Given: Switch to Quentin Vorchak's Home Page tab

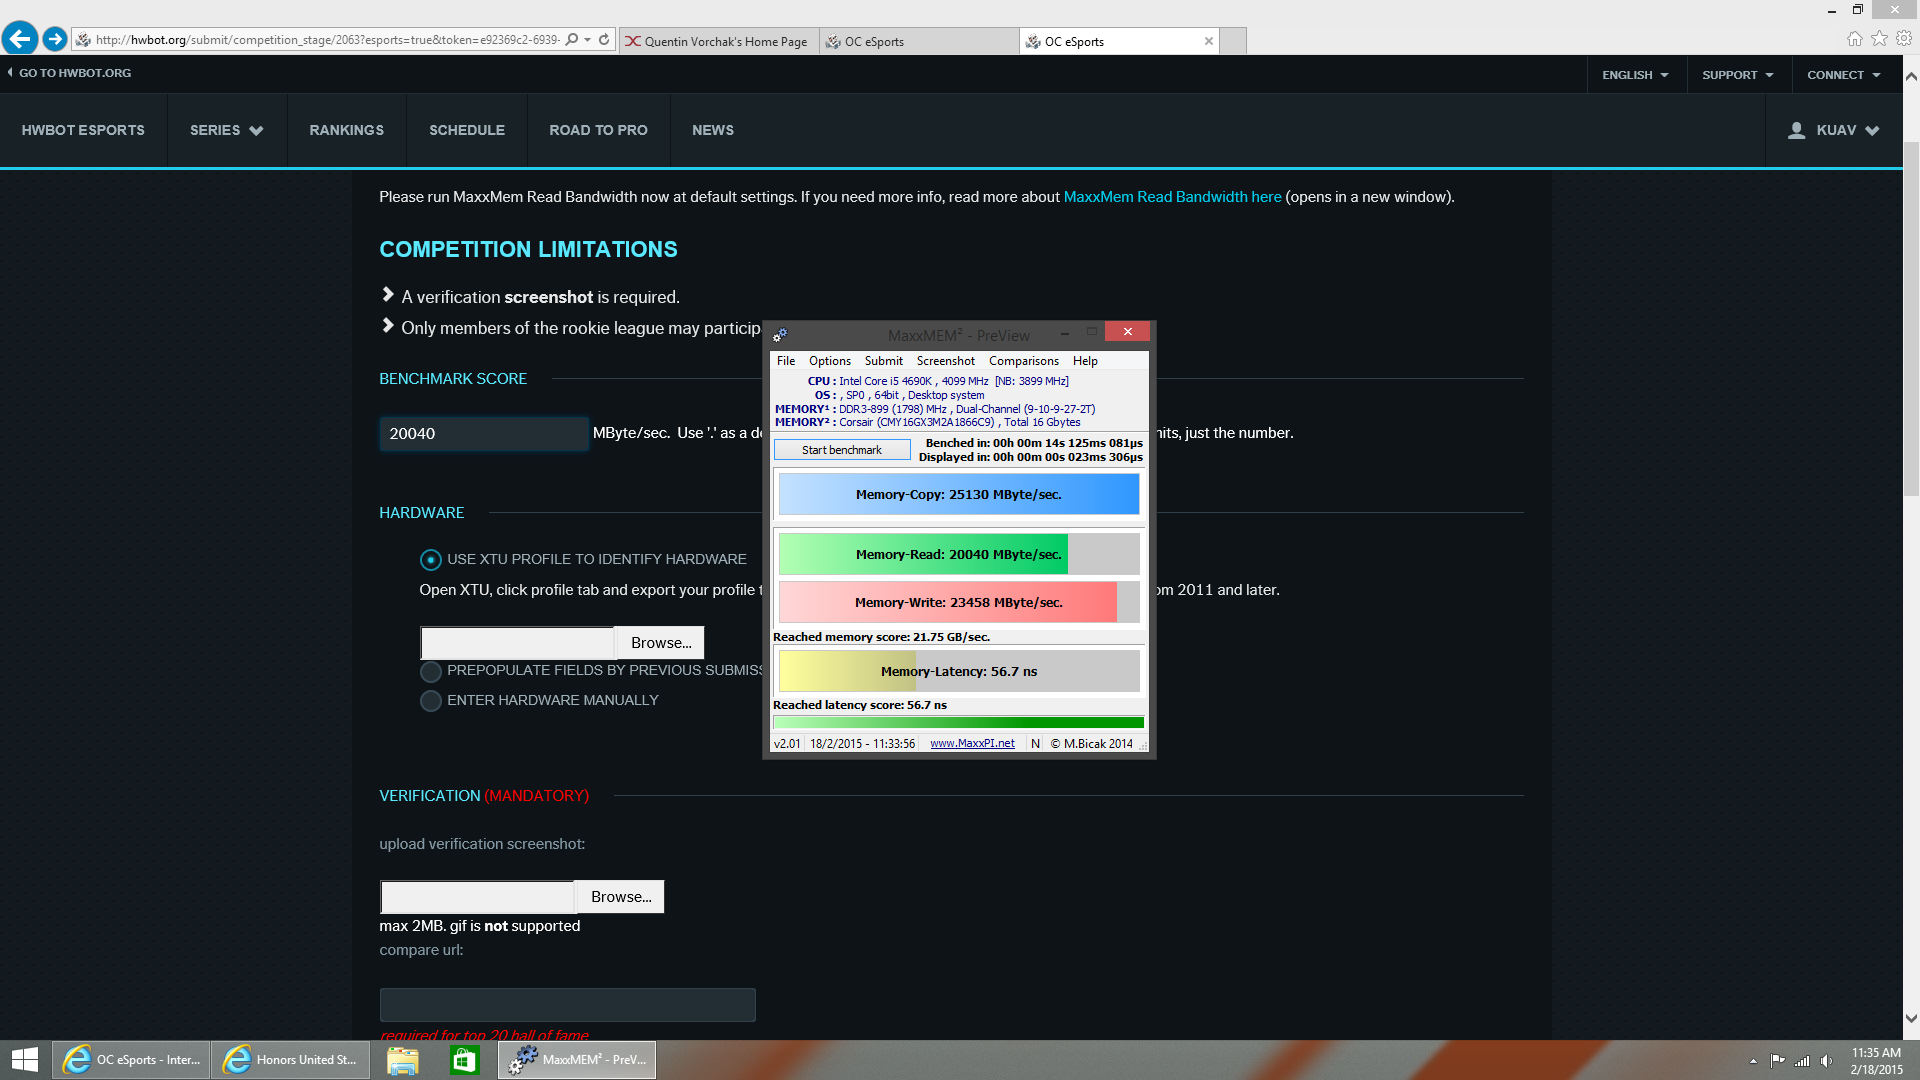Looking at the screenshot, I should point(719,41).
